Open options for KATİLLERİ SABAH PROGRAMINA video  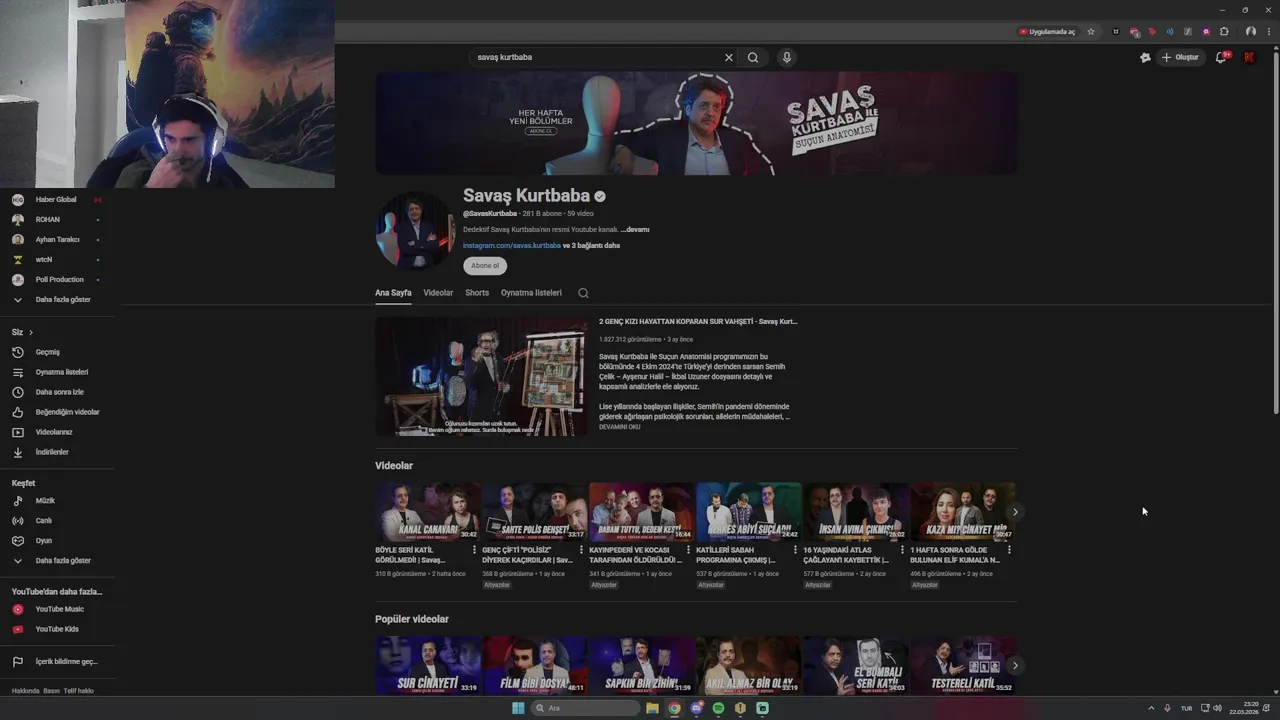(795, 550)
